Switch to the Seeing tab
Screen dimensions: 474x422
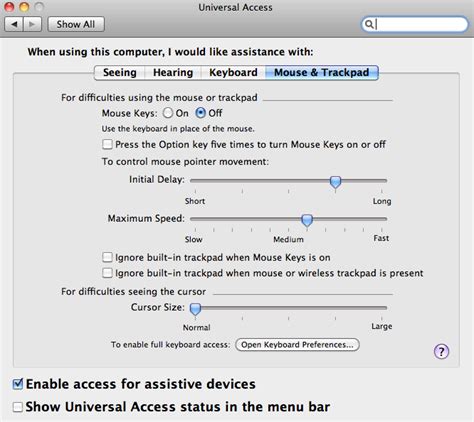point(120,73)
